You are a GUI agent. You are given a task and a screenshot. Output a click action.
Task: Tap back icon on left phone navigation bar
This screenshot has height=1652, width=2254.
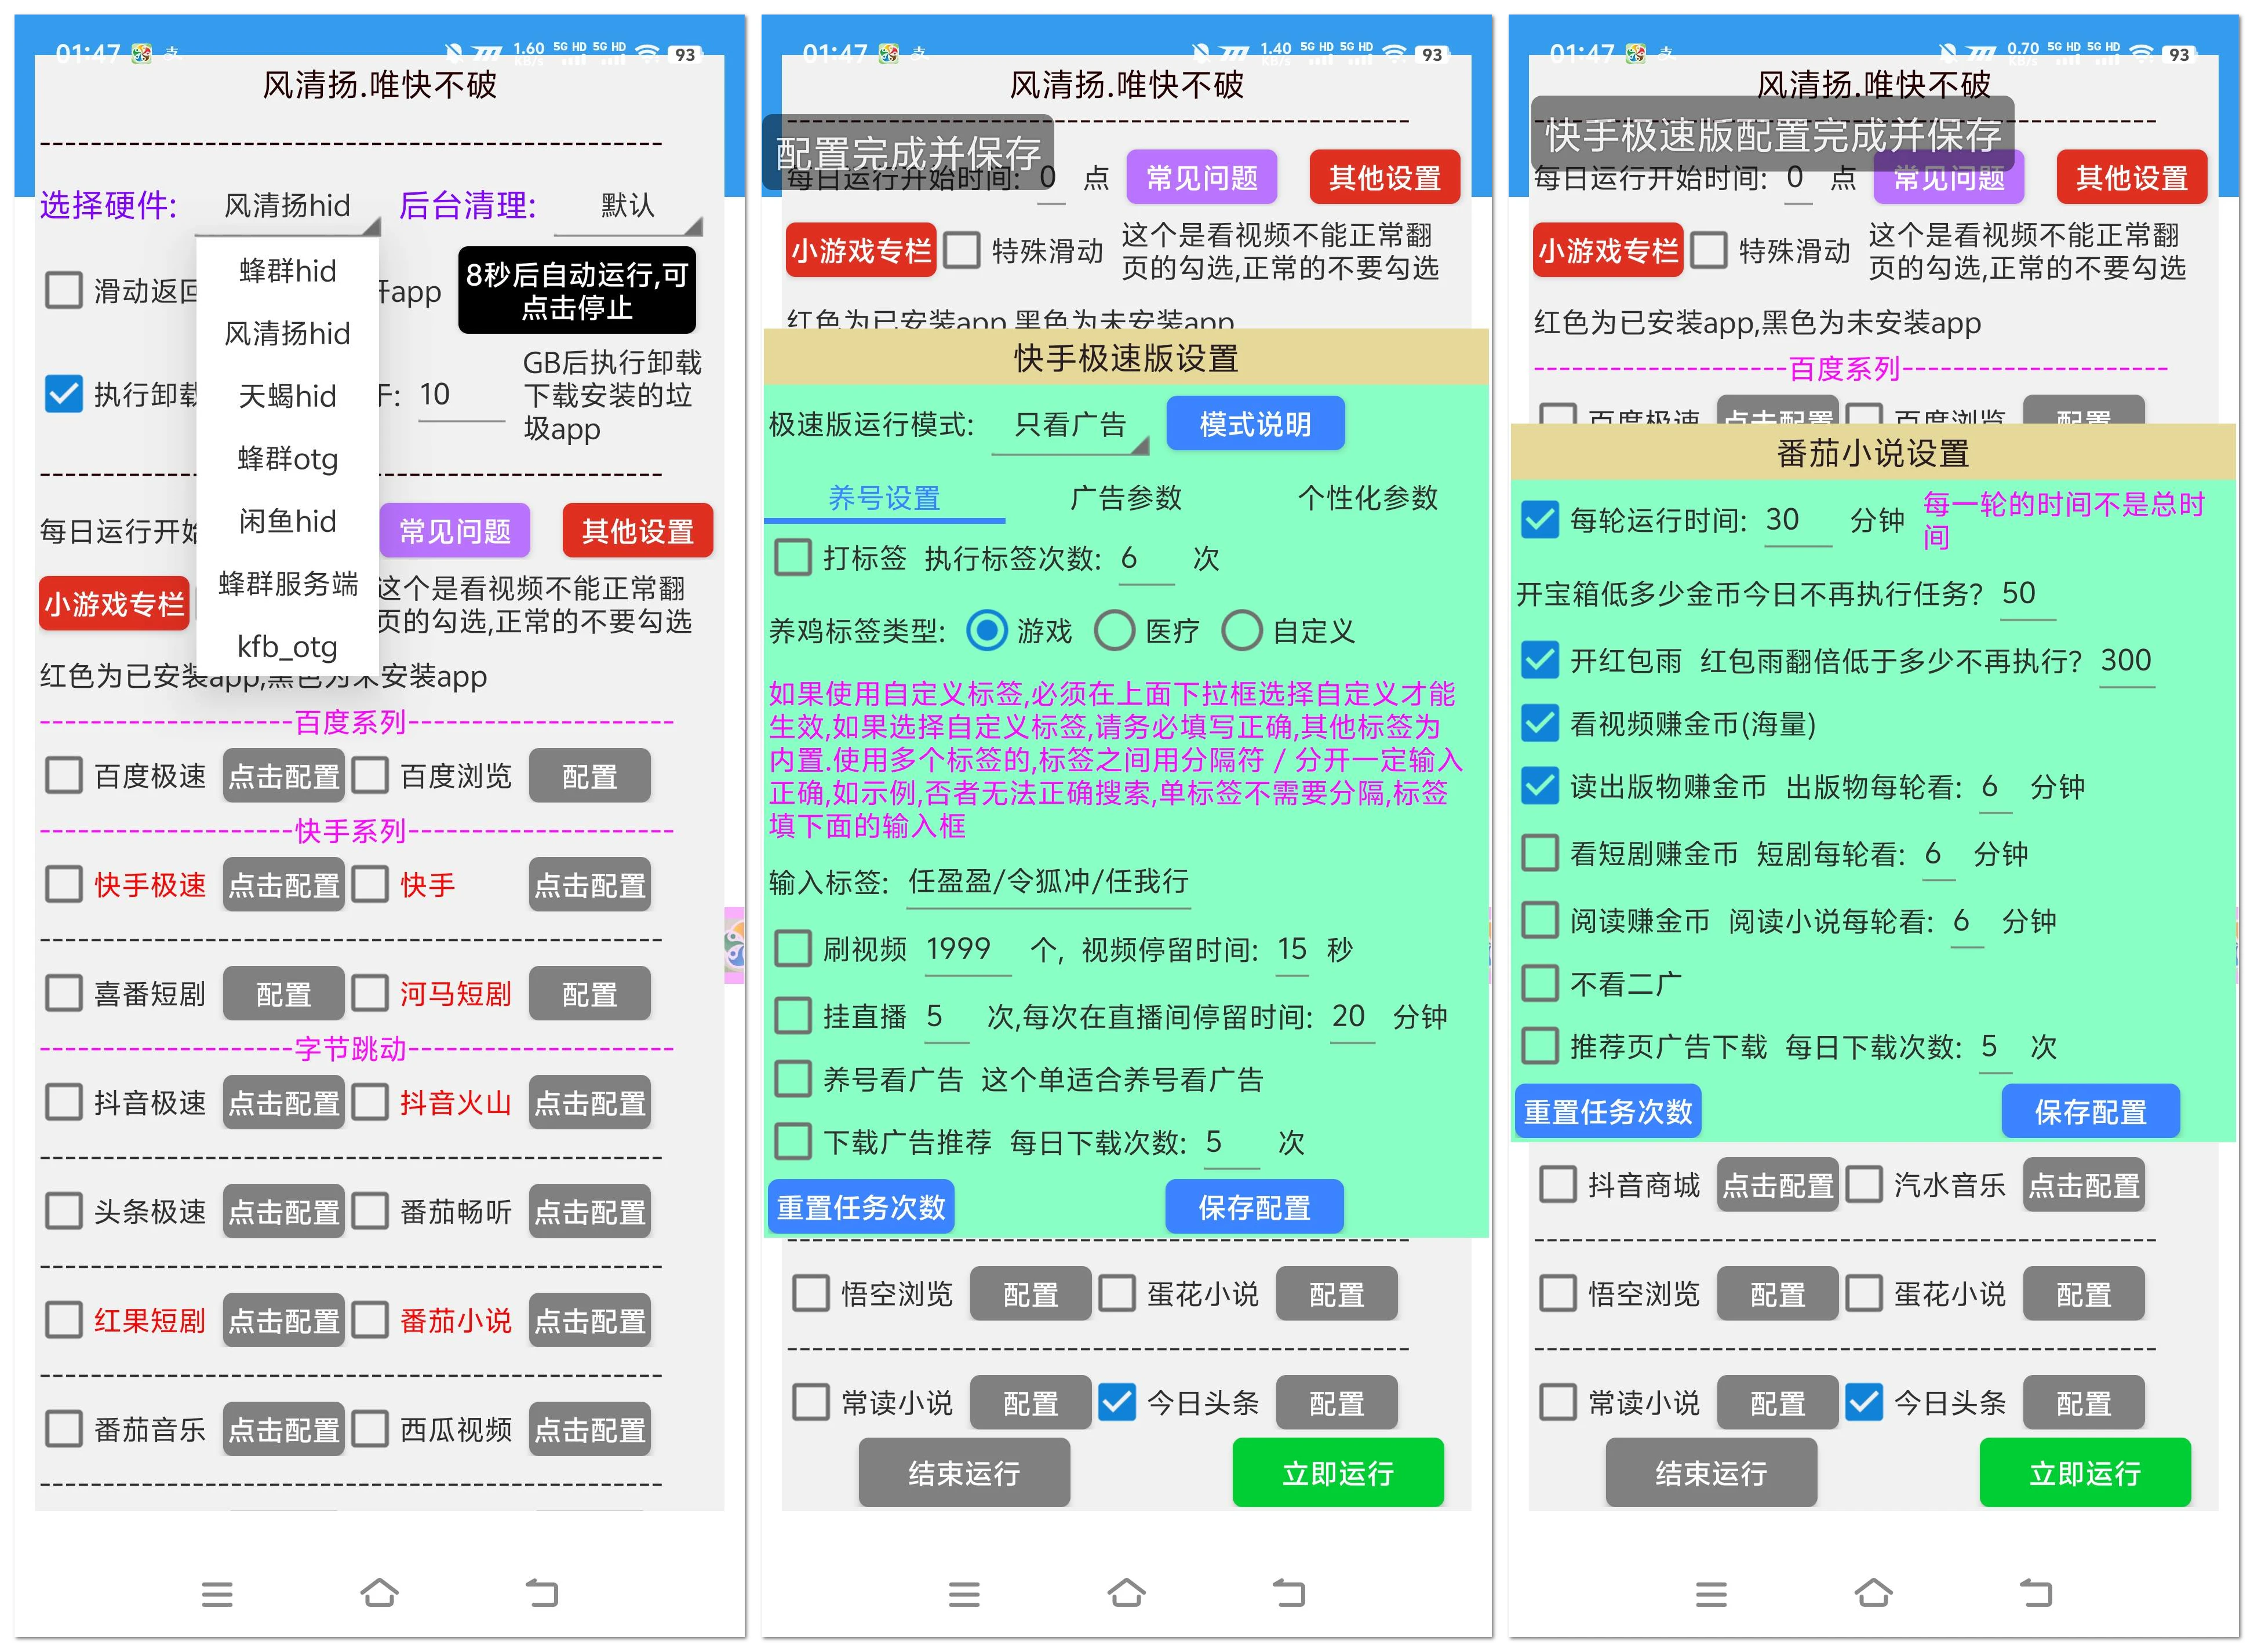(x=541, y=1592)
